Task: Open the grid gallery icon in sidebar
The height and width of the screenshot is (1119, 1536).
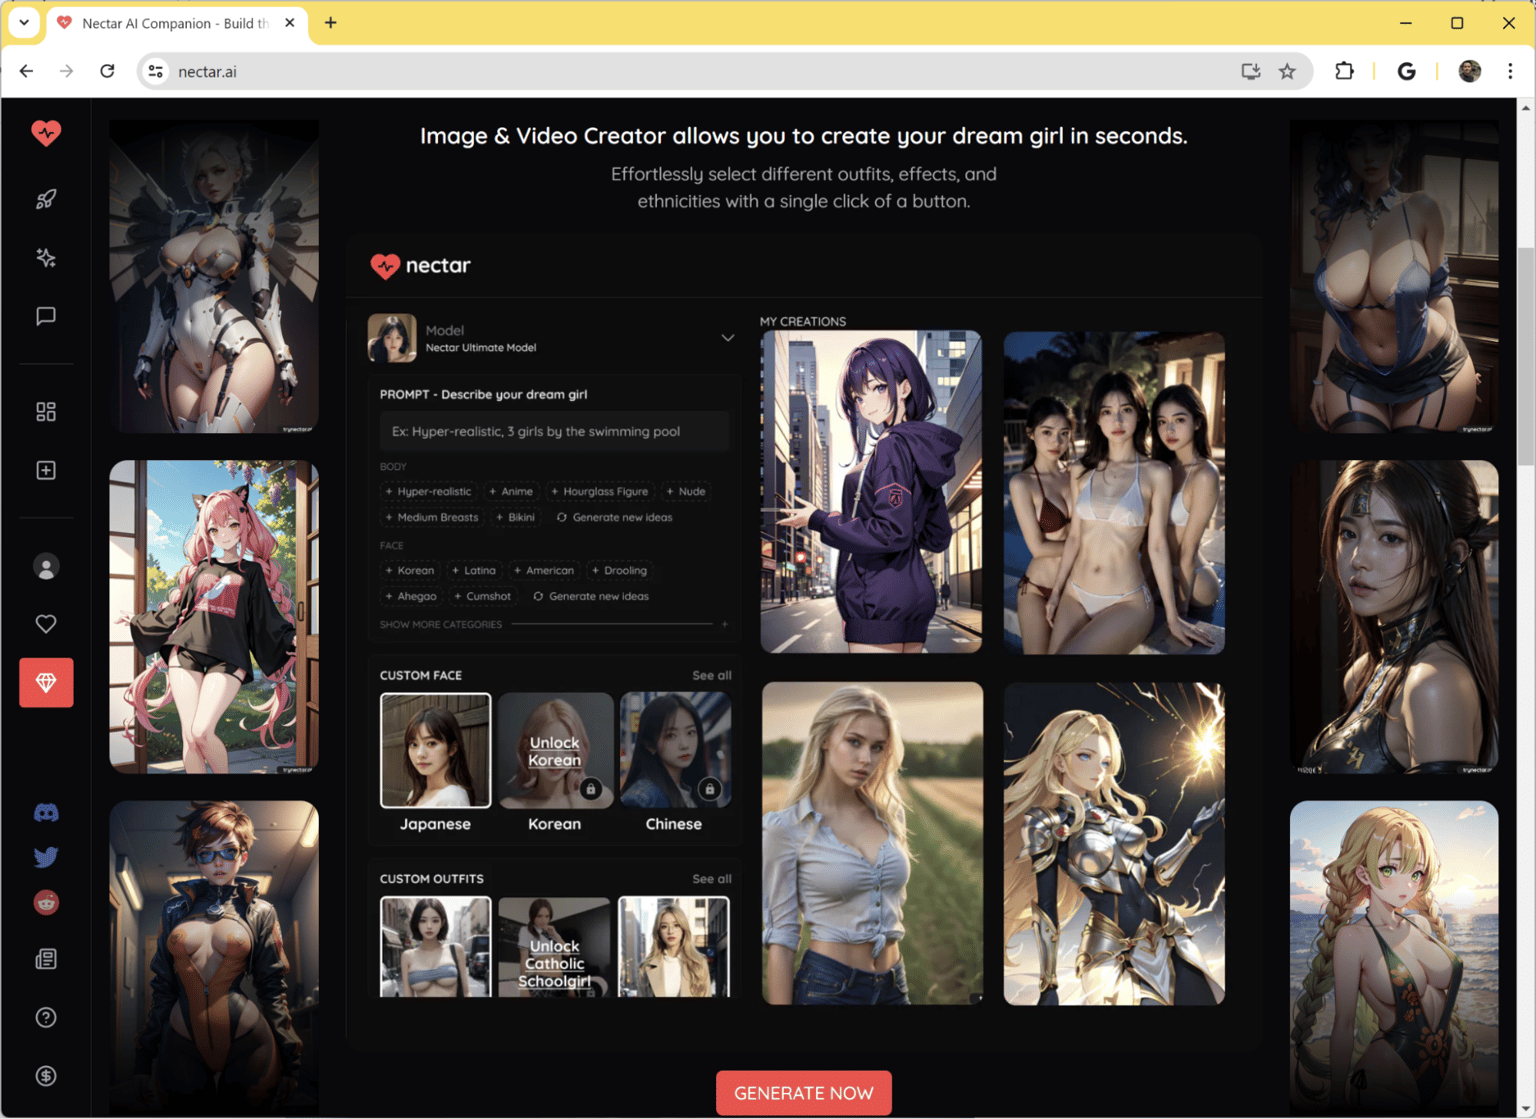Action: (x=46, y=411)
